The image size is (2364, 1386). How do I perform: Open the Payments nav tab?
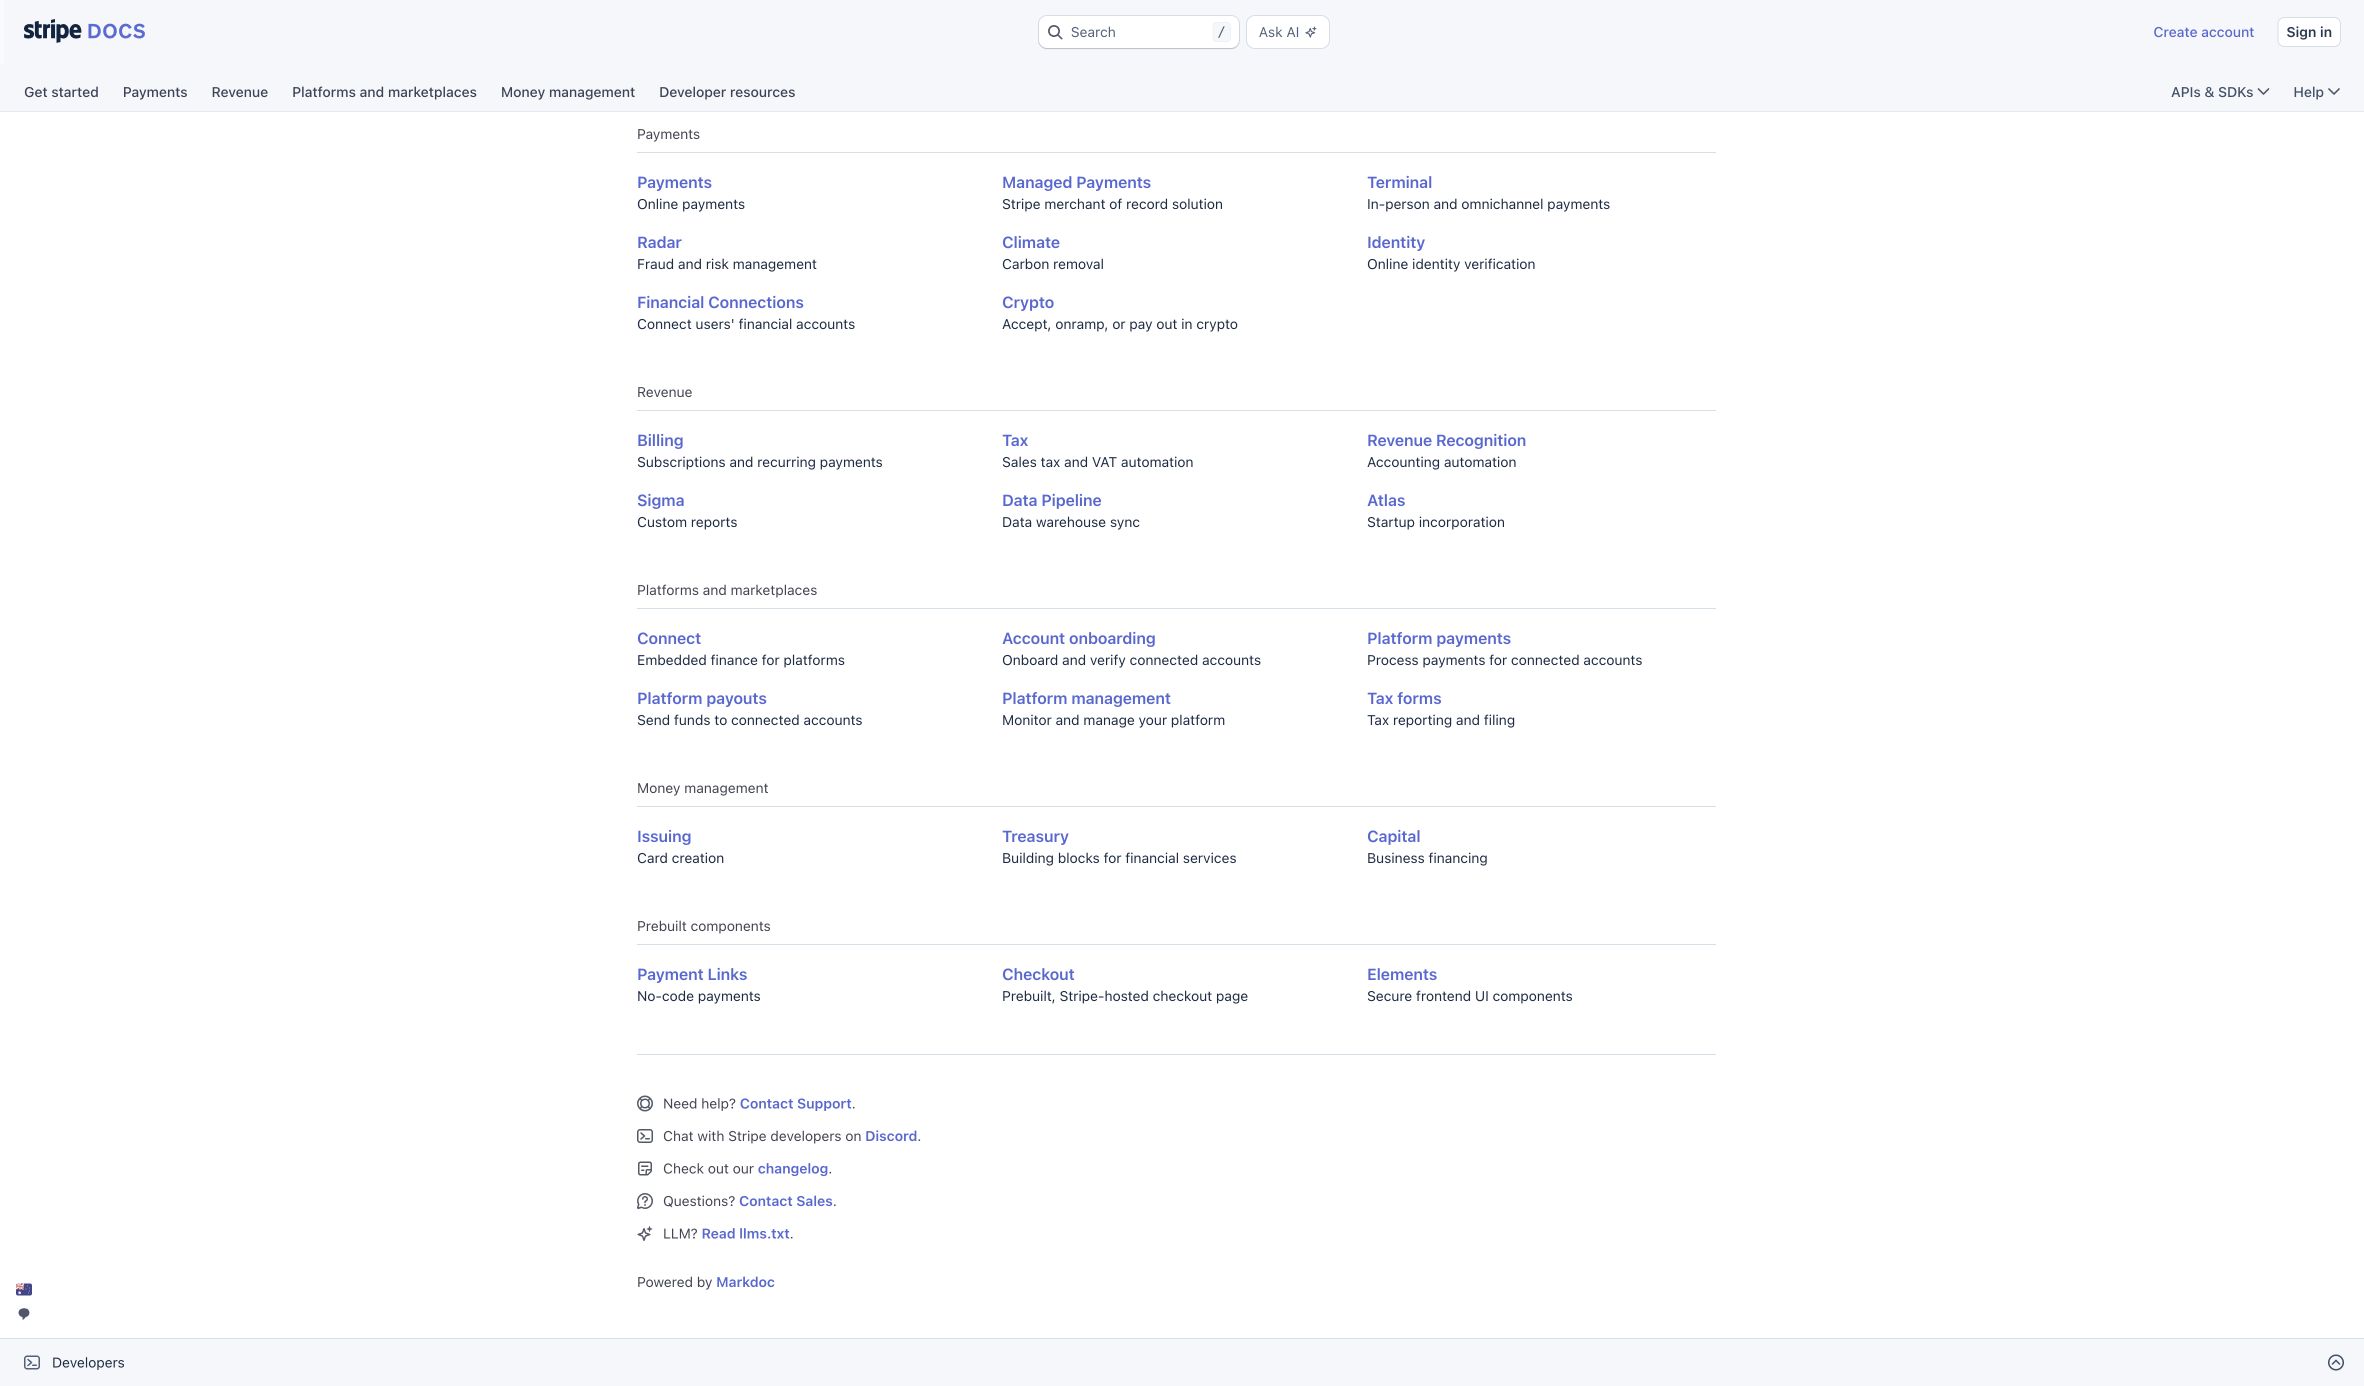(x=155, y=92)
